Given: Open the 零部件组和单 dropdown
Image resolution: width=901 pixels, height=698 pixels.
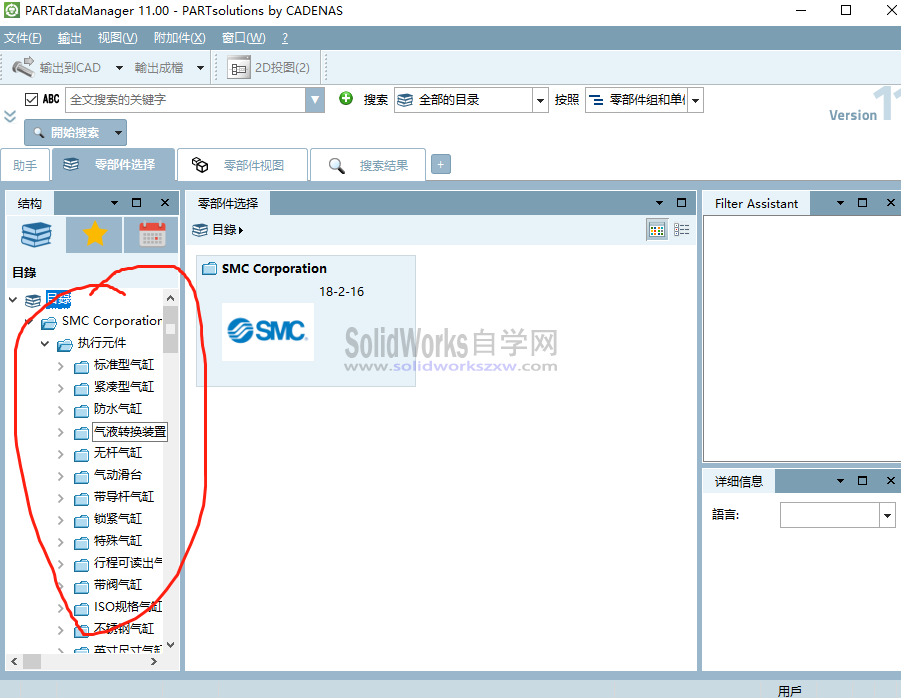Looking at the screenshot, I should pos(694,101).
